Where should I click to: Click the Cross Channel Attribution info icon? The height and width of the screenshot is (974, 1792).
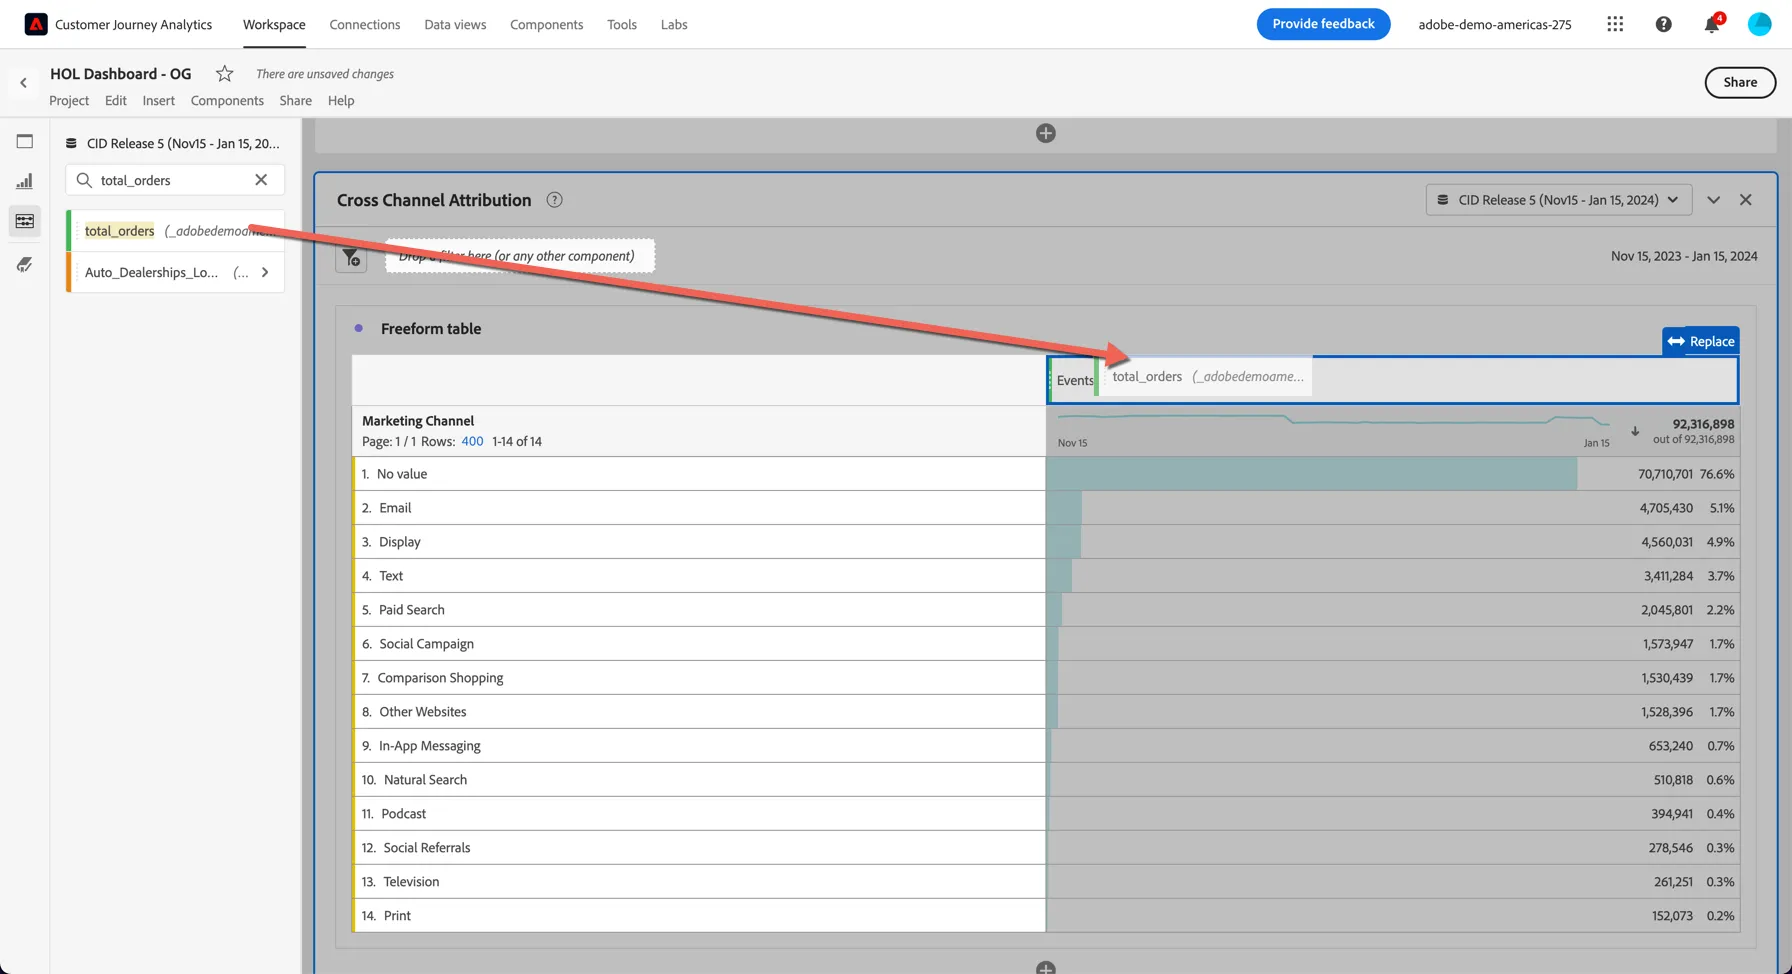[x=554, y=200]
